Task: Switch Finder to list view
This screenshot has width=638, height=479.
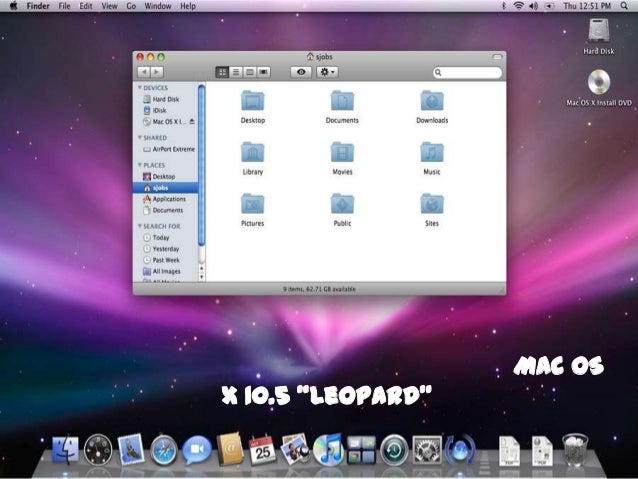Action: click(x=236, y=72)
